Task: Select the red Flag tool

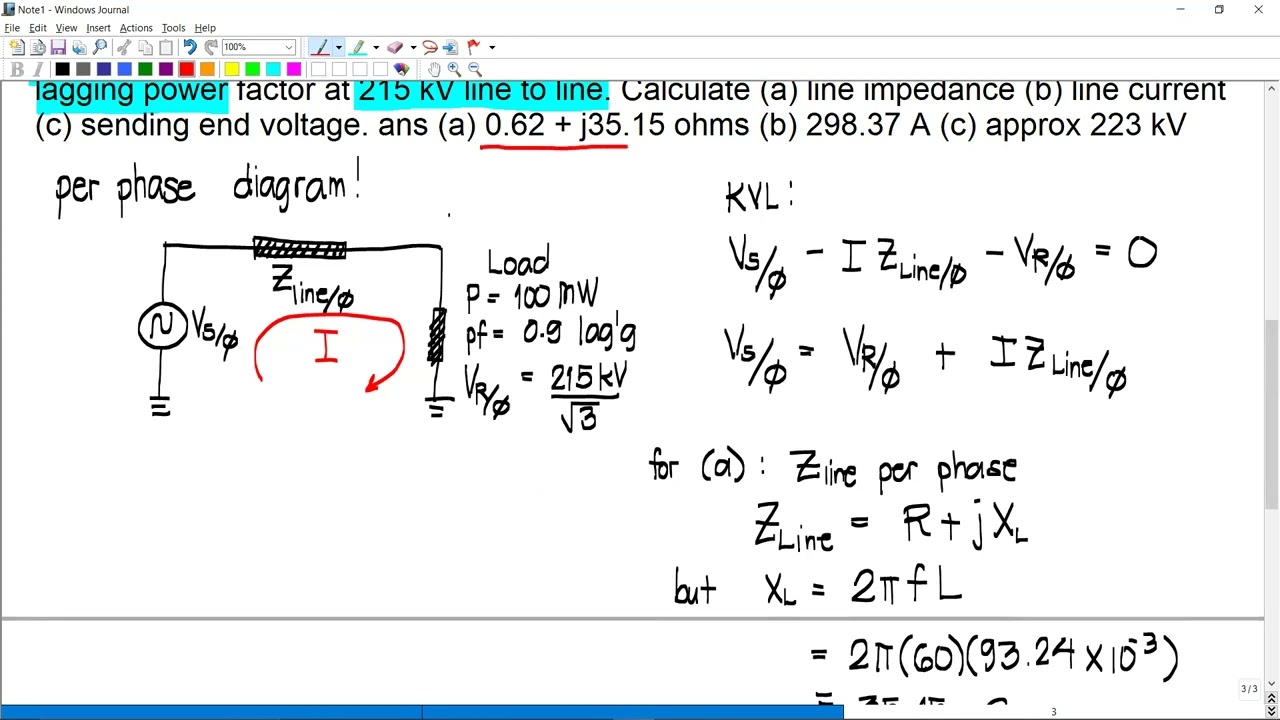Action: (x=474, y=47)
